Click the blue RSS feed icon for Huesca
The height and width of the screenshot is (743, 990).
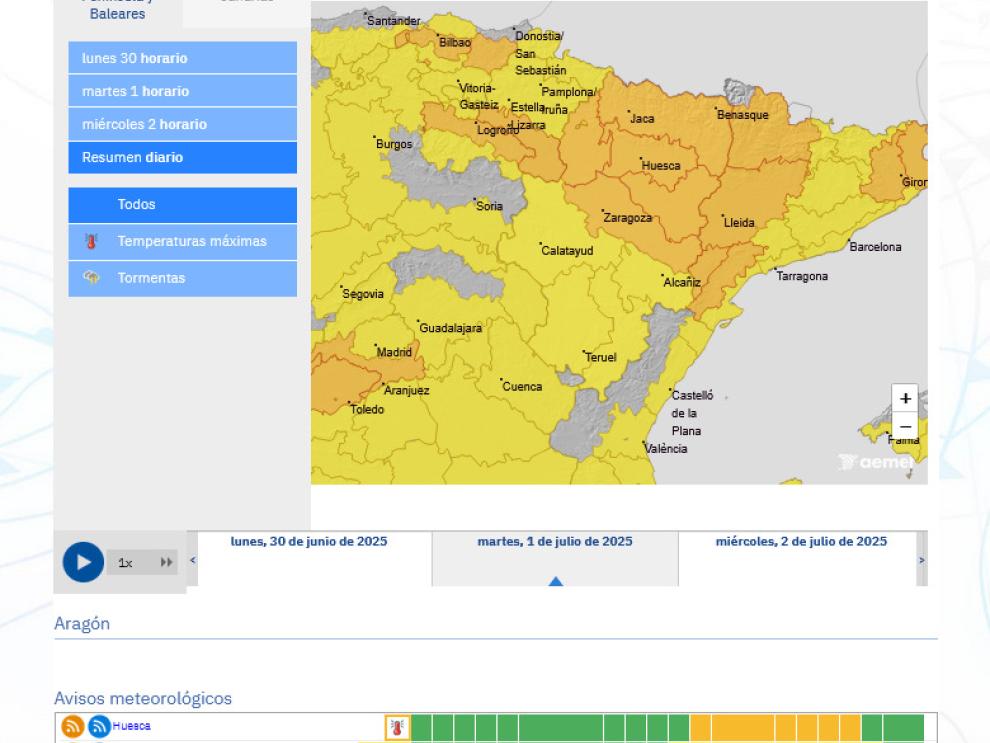(99, 727)
